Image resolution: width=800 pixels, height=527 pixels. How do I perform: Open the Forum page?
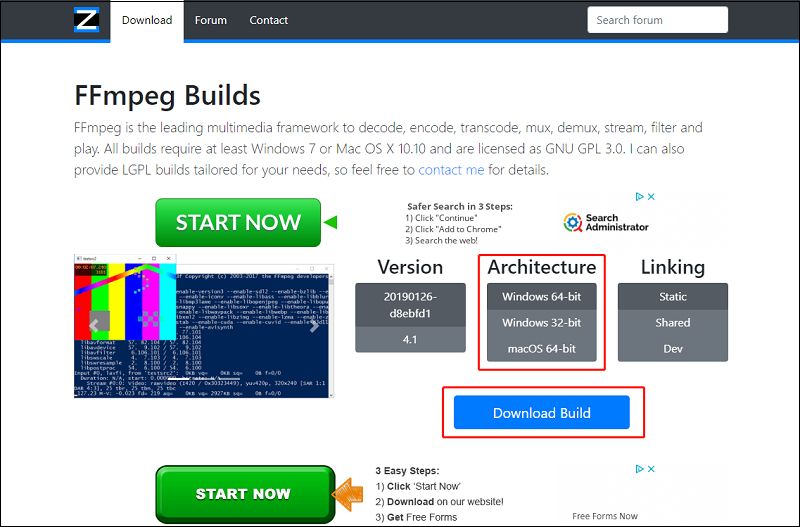point(211,20)
